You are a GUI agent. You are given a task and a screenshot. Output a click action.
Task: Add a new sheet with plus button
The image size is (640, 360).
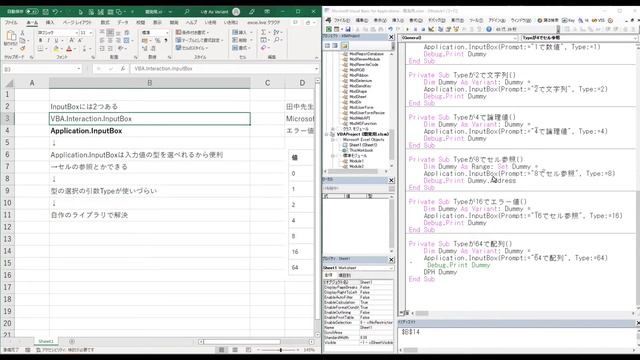pos(72,341)
